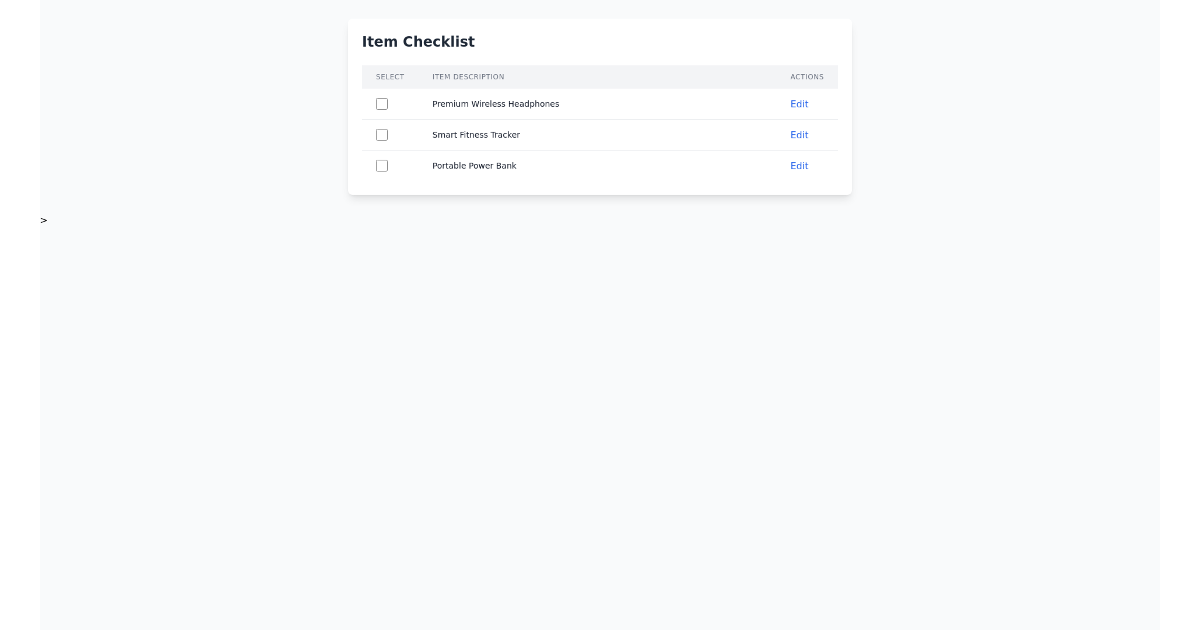1200x630 pixels.
Task: Check the Premium Wireless Headphones checkbox
Action: 382,103
